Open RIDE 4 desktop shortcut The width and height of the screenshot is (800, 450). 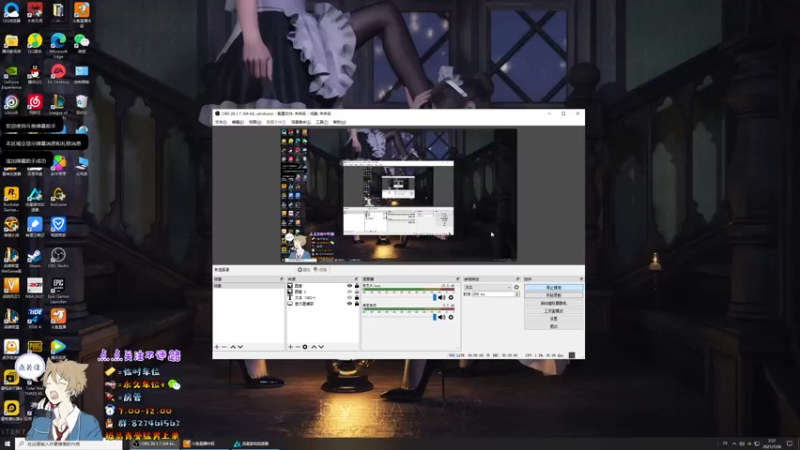[35, 318]
